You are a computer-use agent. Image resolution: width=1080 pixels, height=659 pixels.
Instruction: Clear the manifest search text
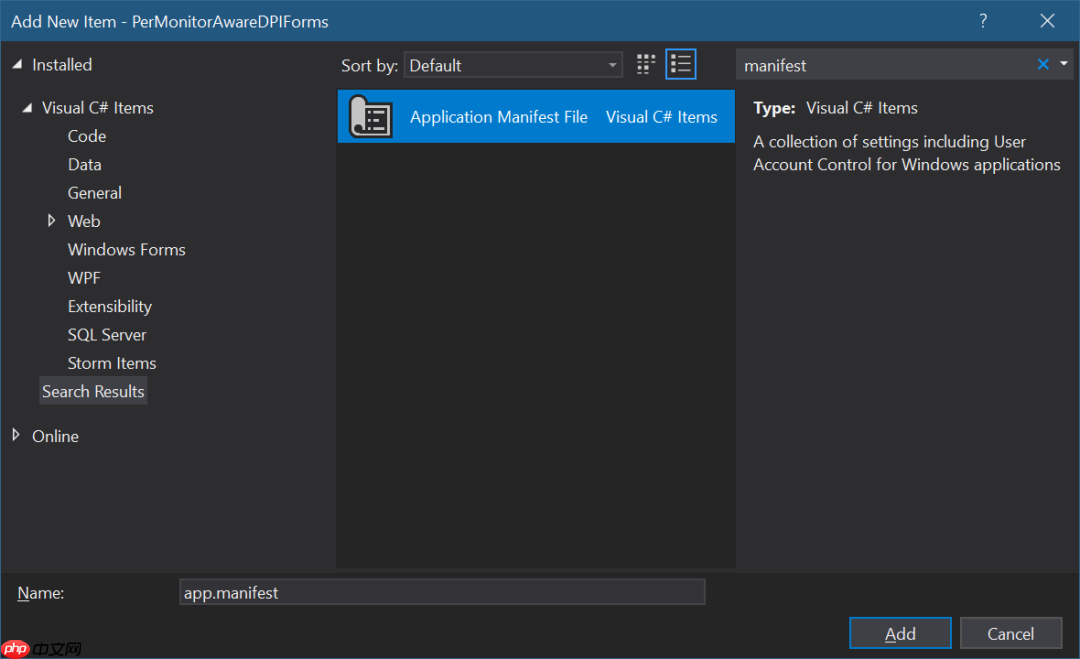(x=1043, y=65)
